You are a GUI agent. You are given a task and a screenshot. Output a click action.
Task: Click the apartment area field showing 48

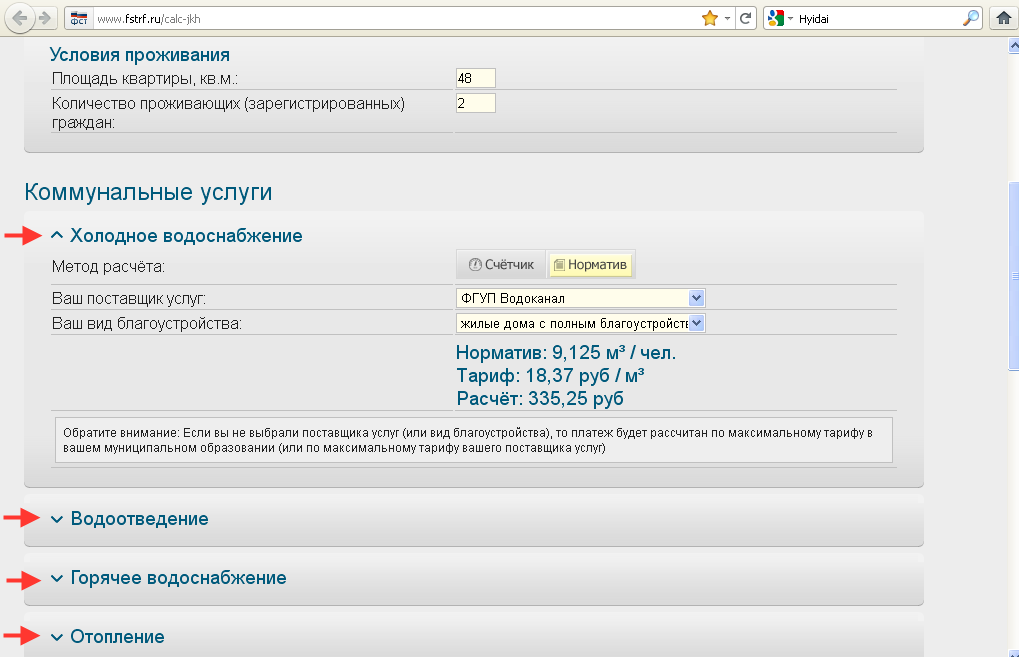click(x=476, y=78)
